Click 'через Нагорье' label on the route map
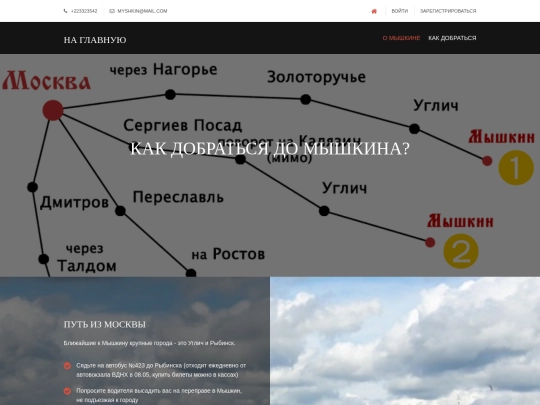Viewport: 540px width, 405px height. (163, 69)
